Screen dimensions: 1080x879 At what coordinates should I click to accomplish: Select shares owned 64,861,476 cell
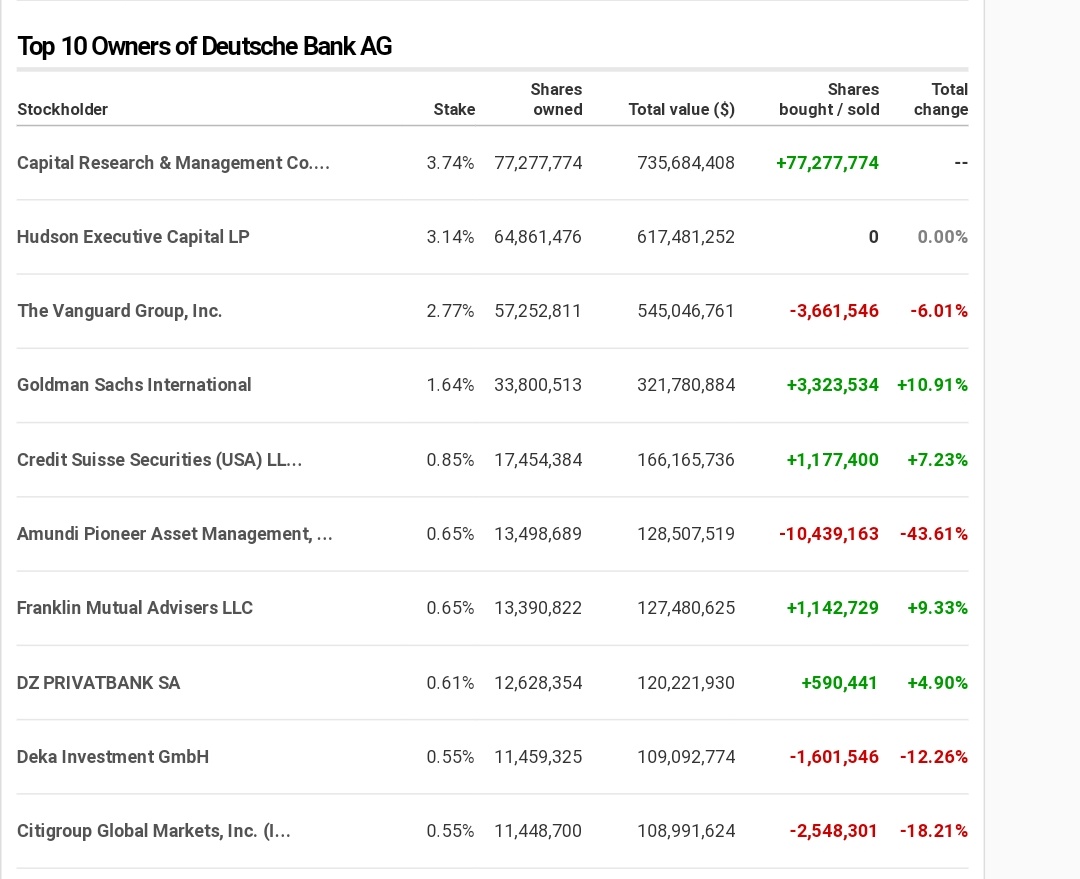tap(538, 236)
